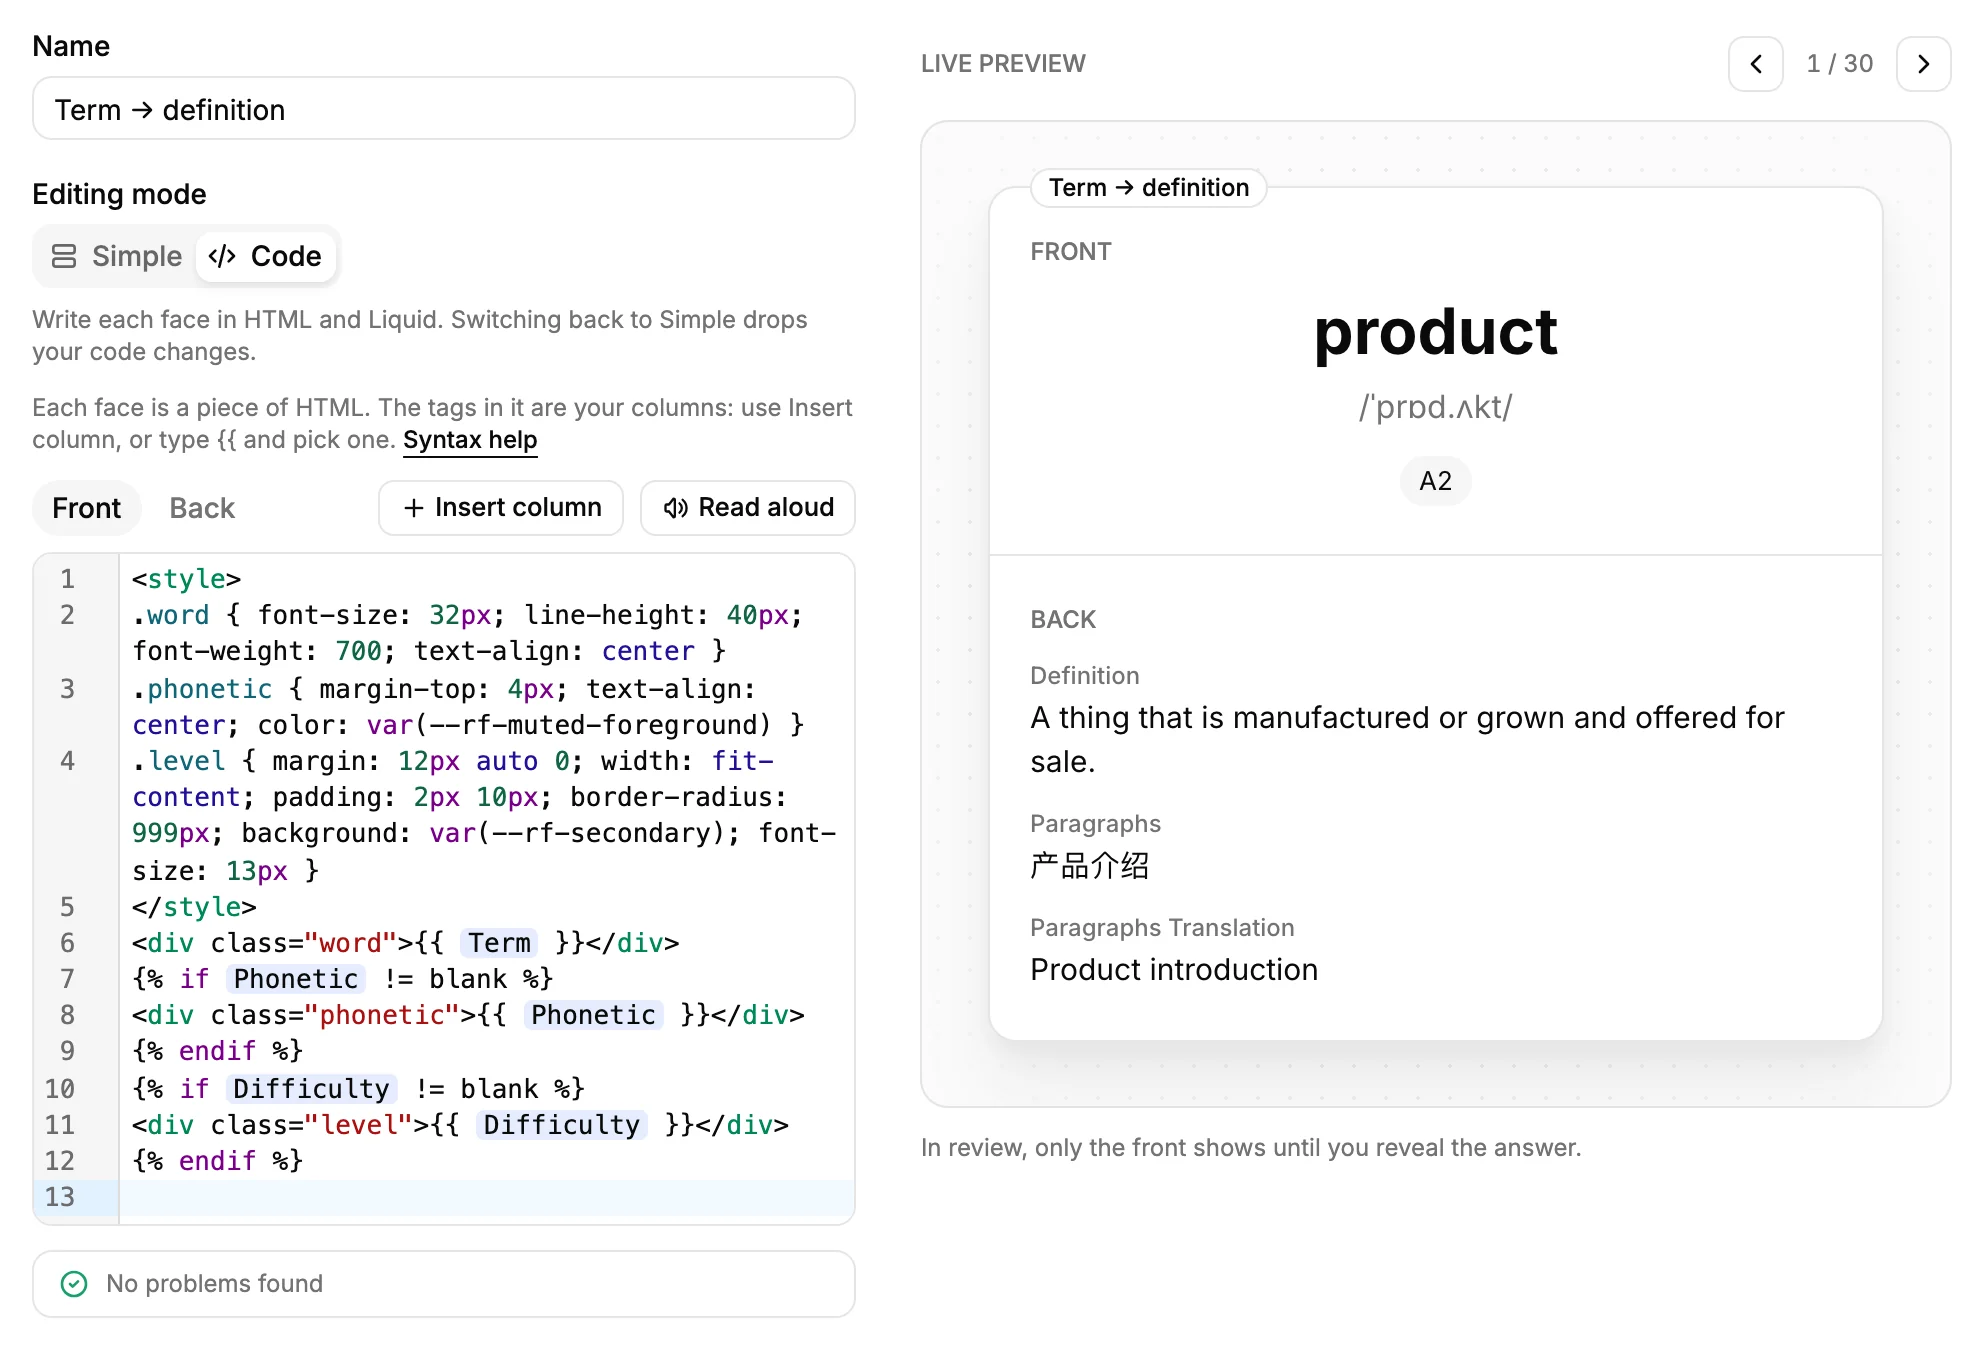Click the LIVE PREVIEW heading
Image resolution: width=1984 pixels, height=1351 pixels.
point(1003,64)
